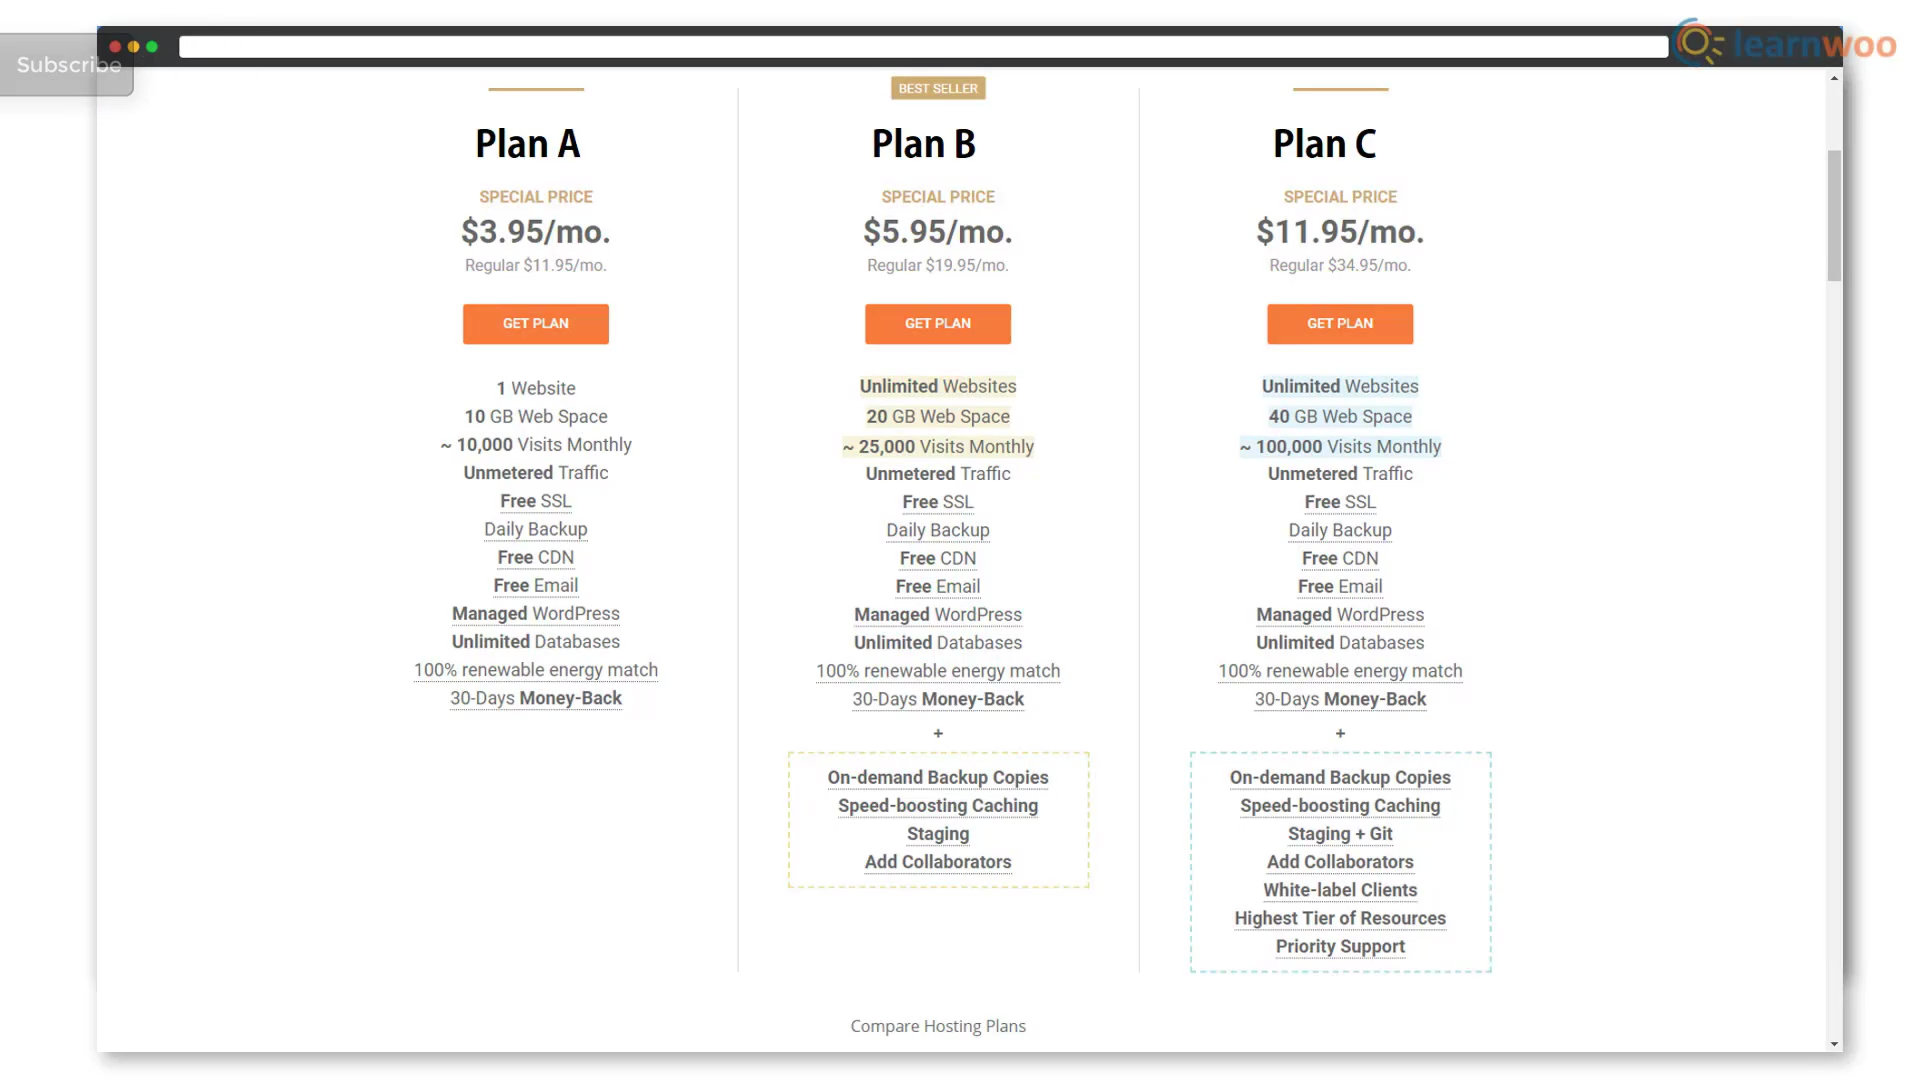This screenshot has height=1080, width=1920.
Task: Select GET PLAN button for Plan C
Action: (x=1340, y=323)
